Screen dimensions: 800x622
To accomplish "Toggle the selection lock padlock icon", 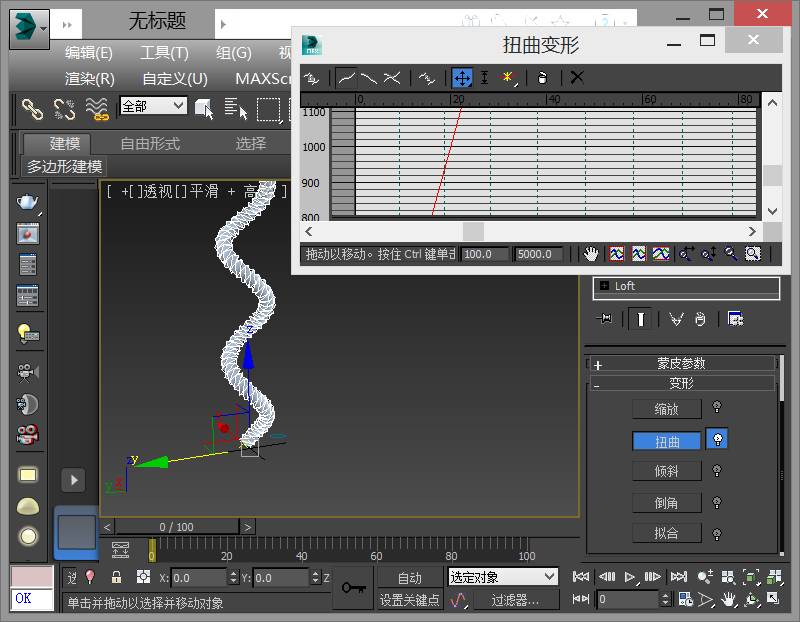I will coord(116,577).
